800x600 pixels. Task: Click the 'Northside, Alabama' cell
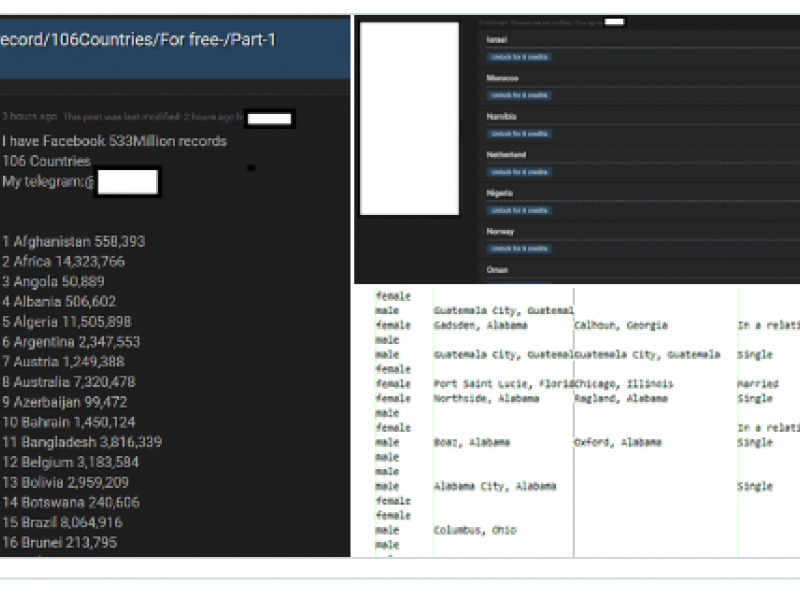tap(486, 399)
